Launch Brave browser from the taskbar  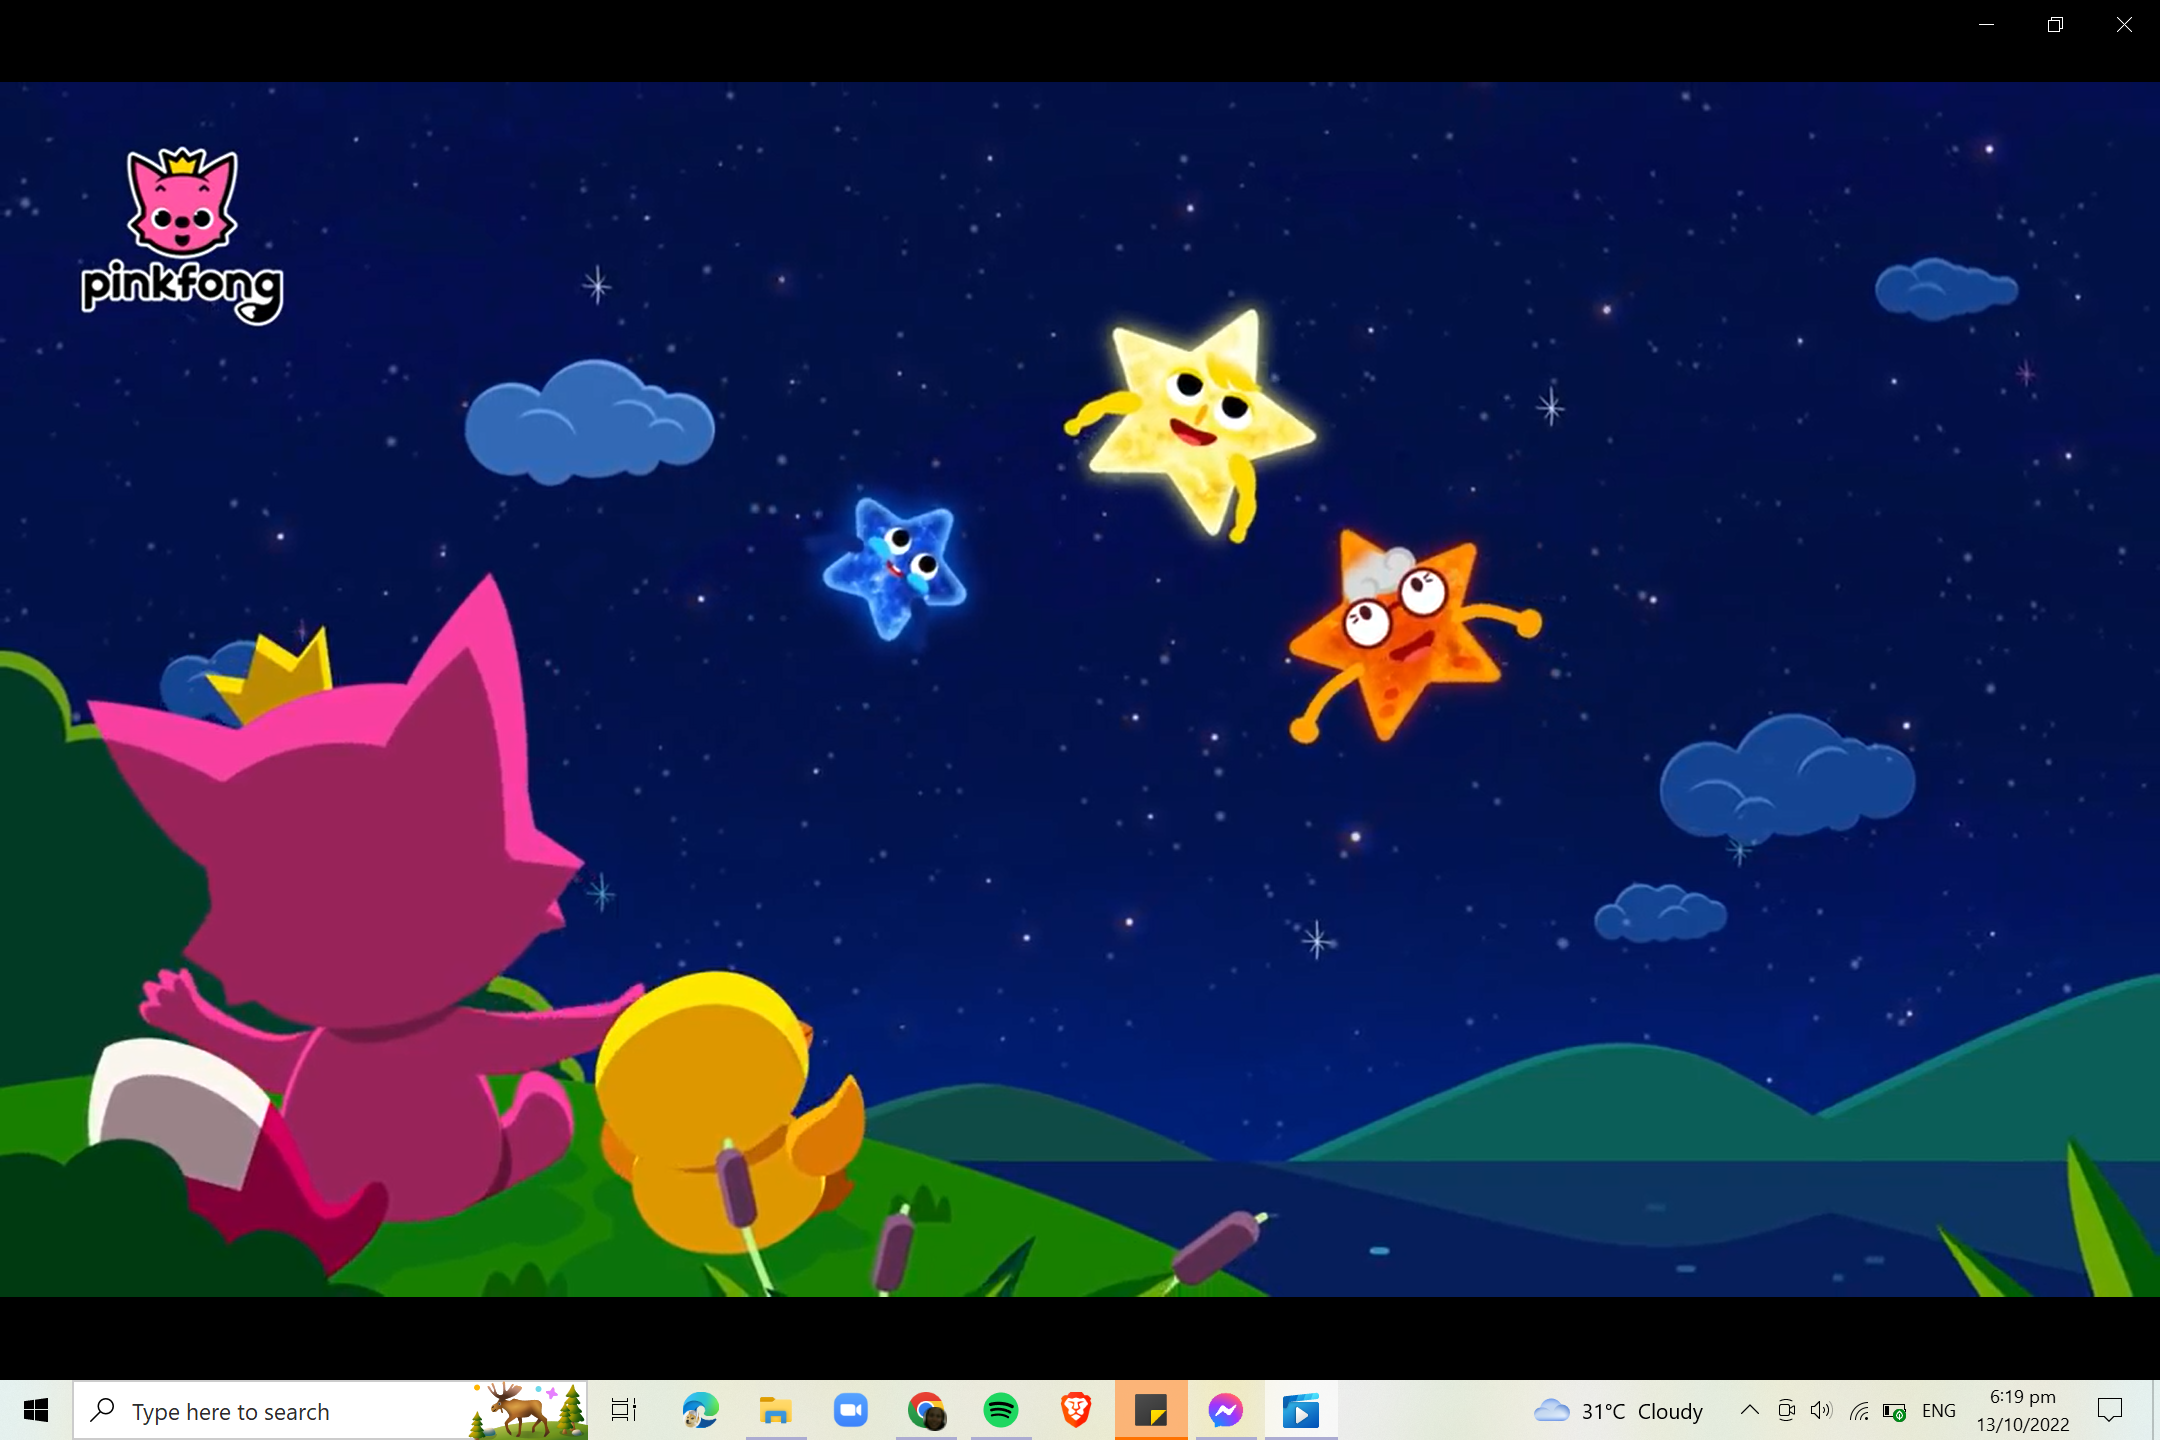(1076, 1410)
